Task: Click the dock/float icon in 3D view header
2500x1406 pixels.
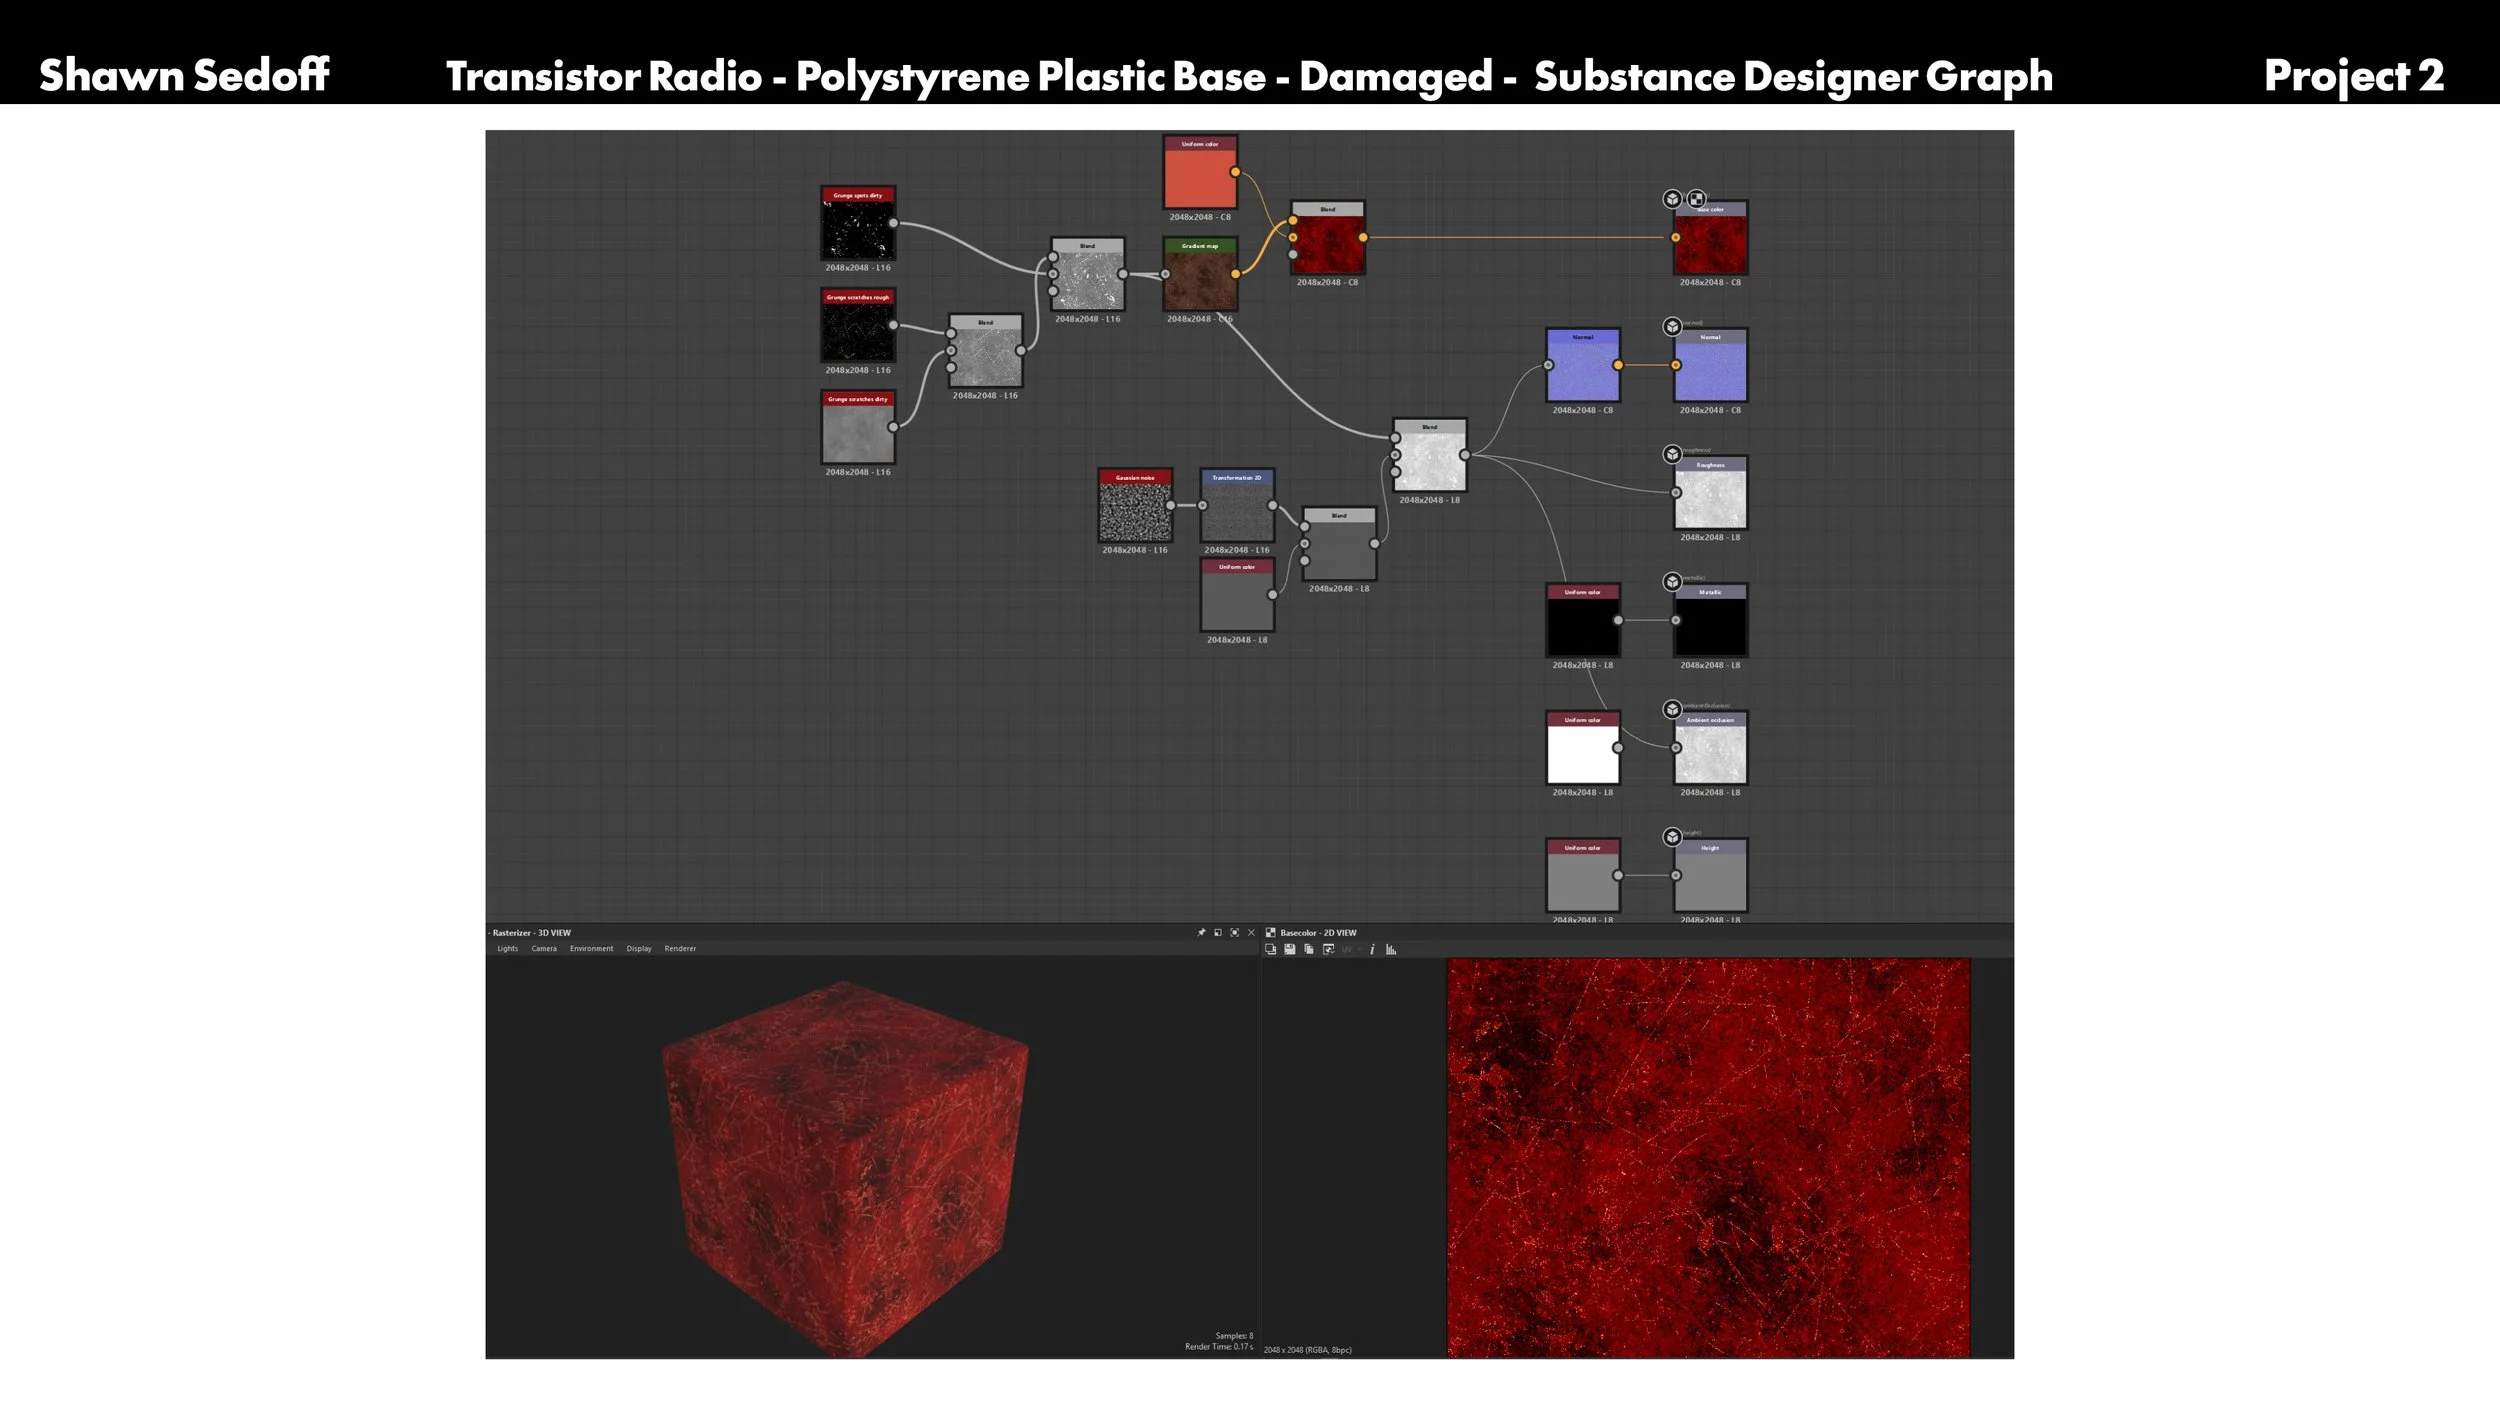Action: (x=1218, y=933)
